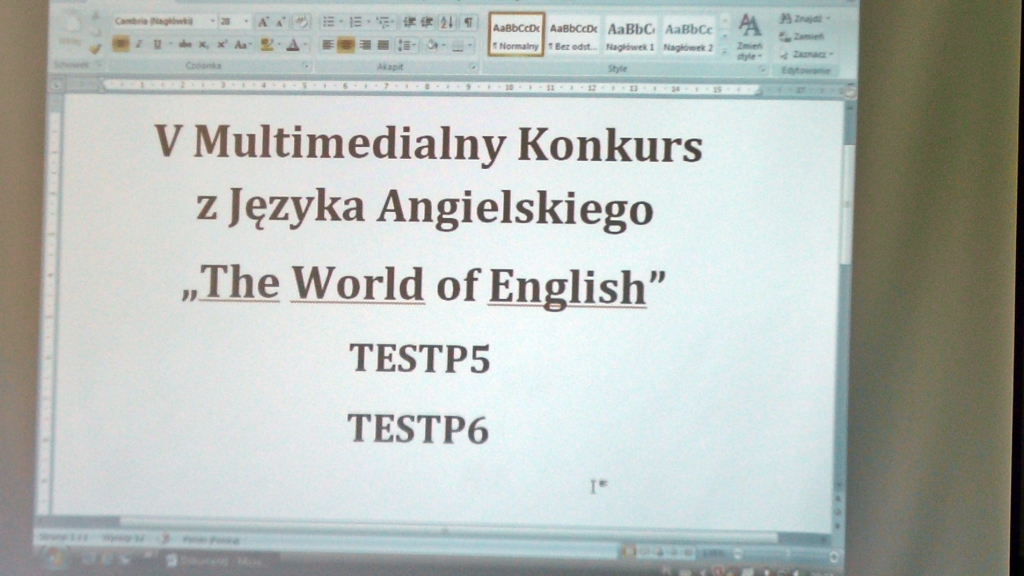1024x576 pixels.
Task: Select the Bez odstępów style
Action: pyautogui.click(x=574, y=35)
